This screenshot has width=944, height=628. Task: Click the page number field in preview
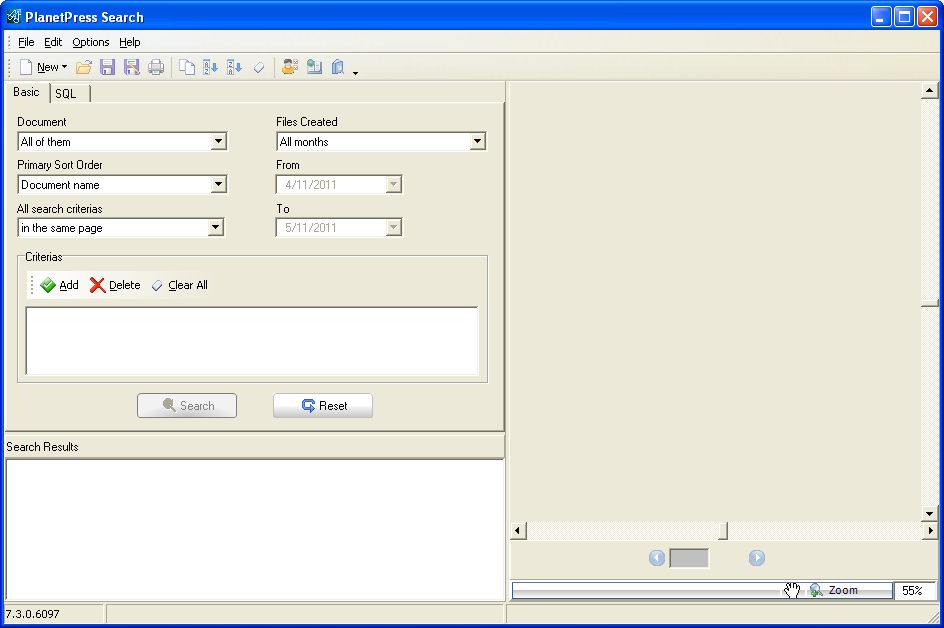[689, 558]
